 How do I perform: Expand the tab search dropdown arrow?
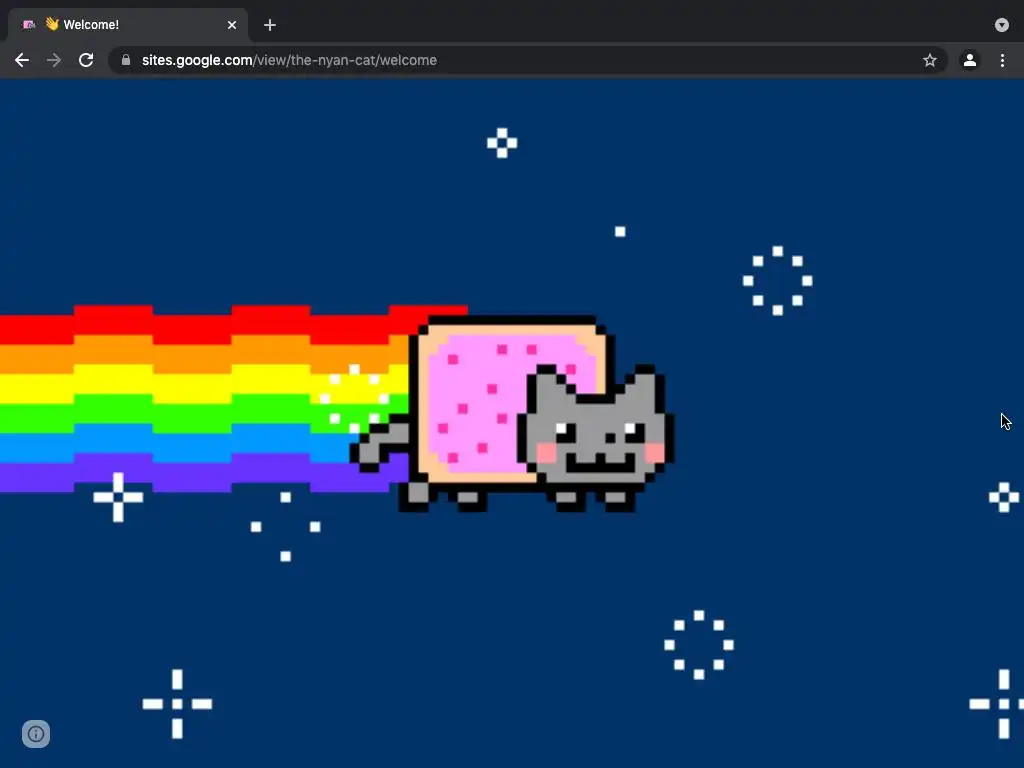point(1001,25)
